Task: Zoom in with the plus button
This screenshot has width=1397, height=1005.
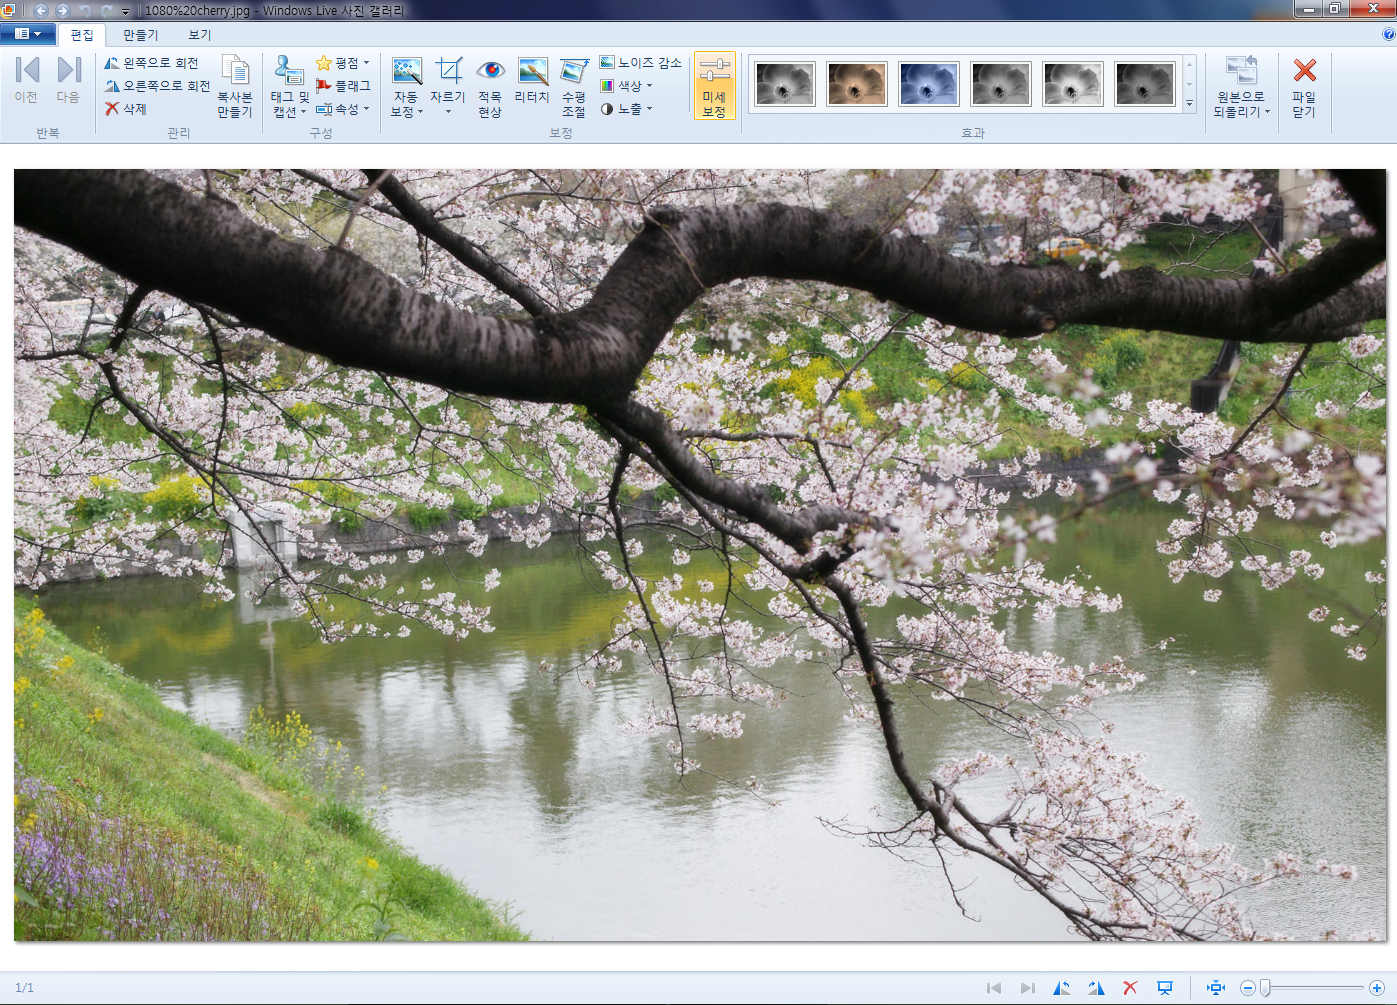Action: 1377,988
